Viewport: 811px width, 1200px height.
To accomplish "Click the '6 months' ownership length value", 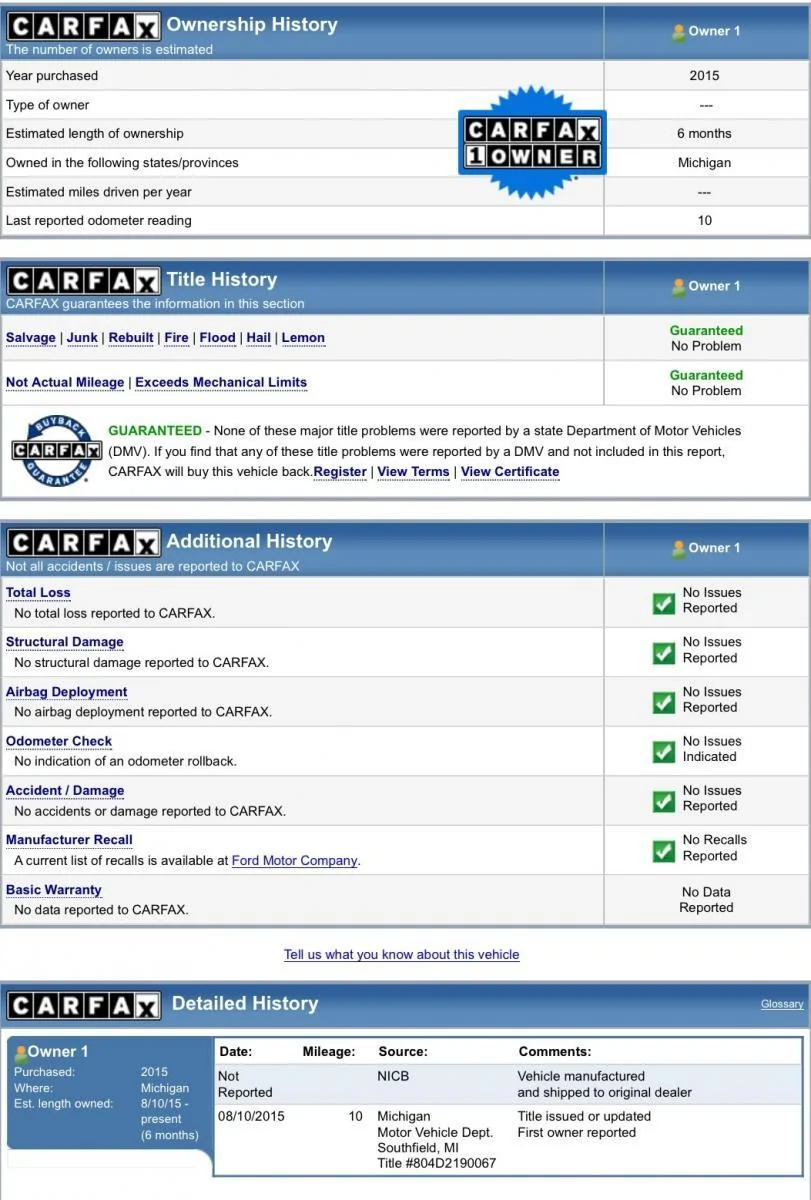I will (x=704, y=134).
